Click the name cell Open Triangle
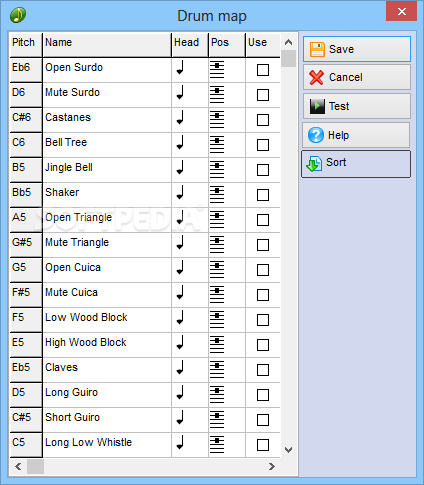The image size is (424, 485). tap(107, 220)
